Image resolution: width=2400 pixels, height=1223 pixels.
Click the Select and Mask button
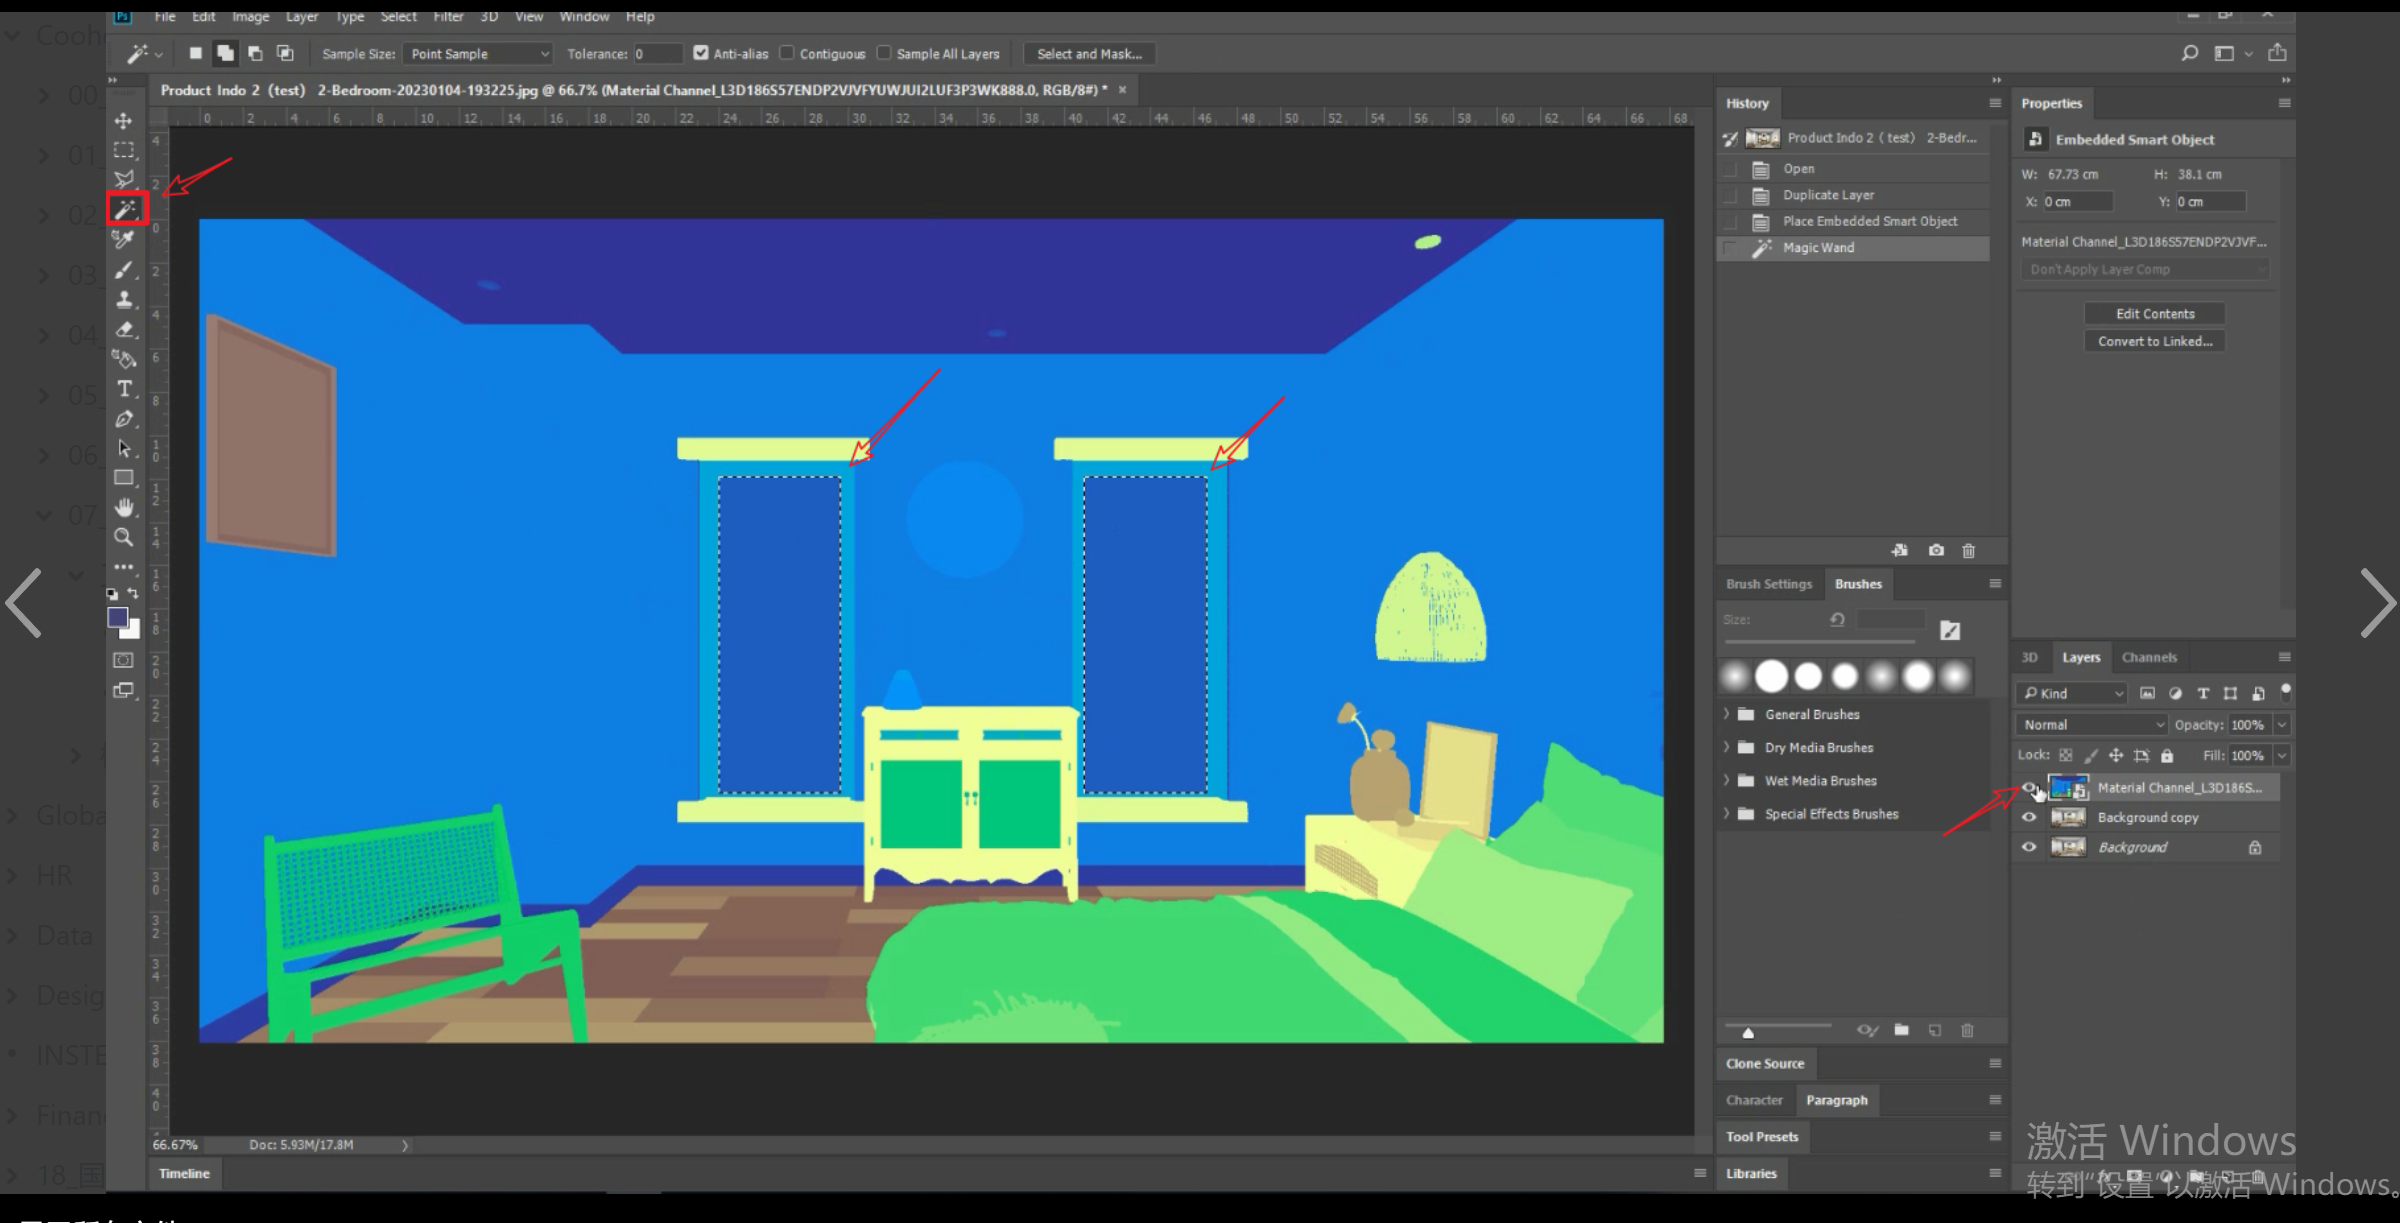[x=1089, y=54]
